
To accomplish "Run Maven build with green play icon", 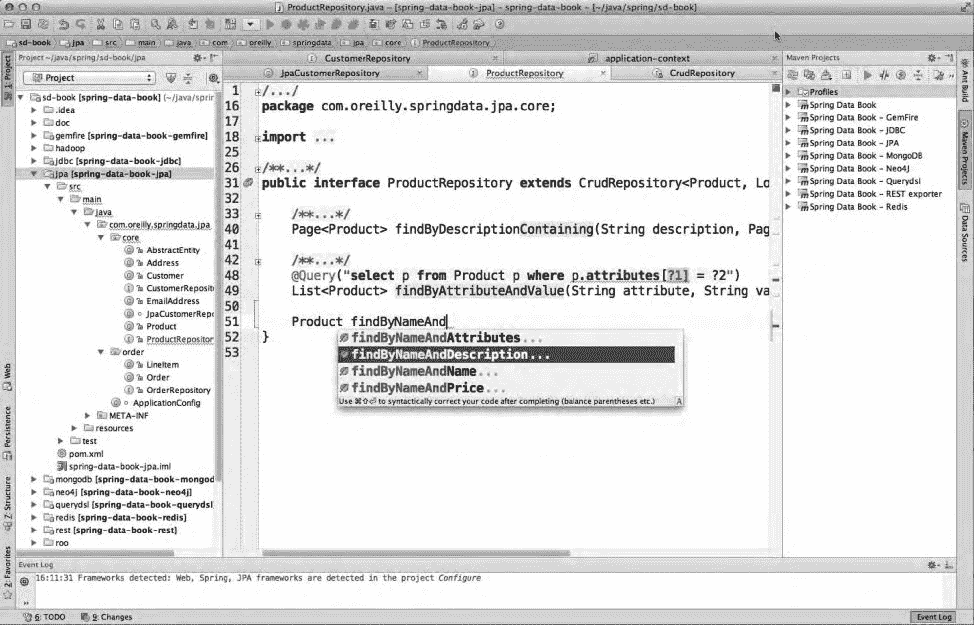I will pyautogui.click(x=868, y=75).
